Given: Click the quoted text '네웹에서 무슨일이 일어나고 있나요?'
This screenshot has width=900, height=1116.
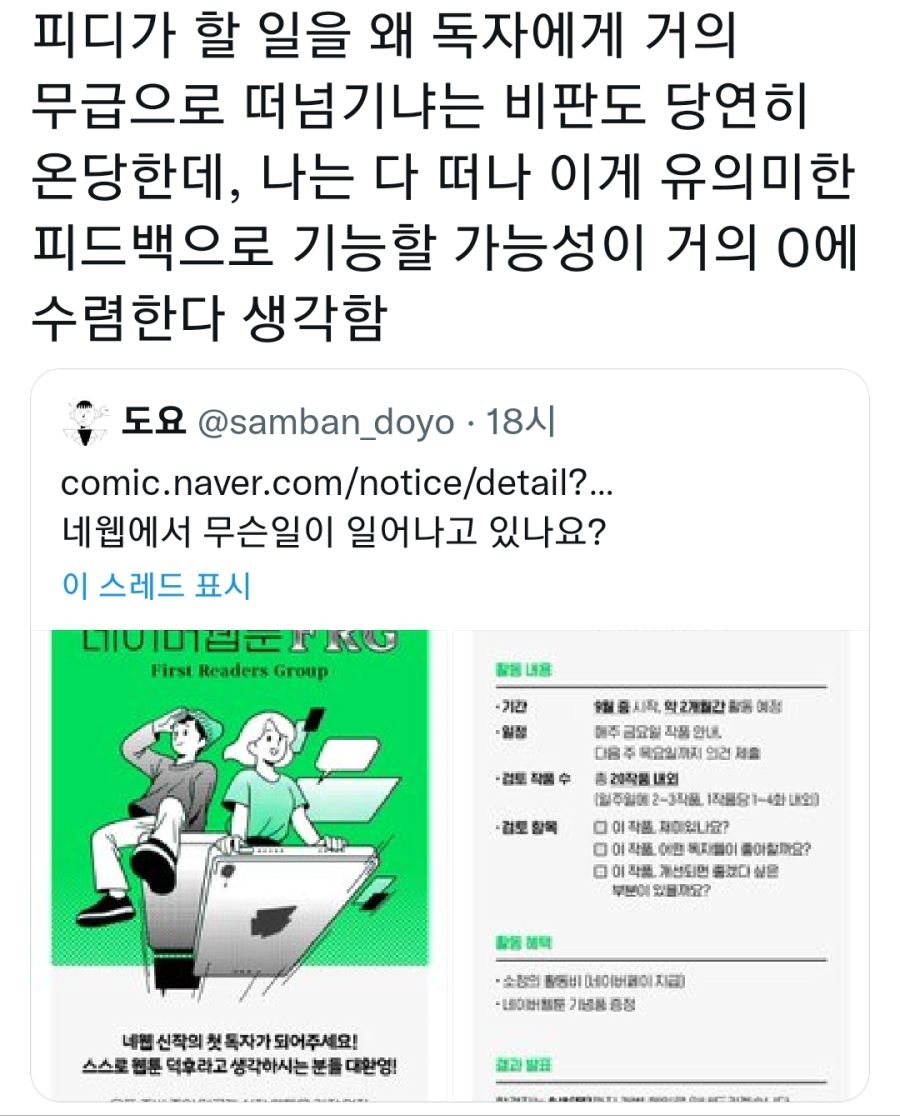Looking at the screenshot, I should click(x=334, y=531).
